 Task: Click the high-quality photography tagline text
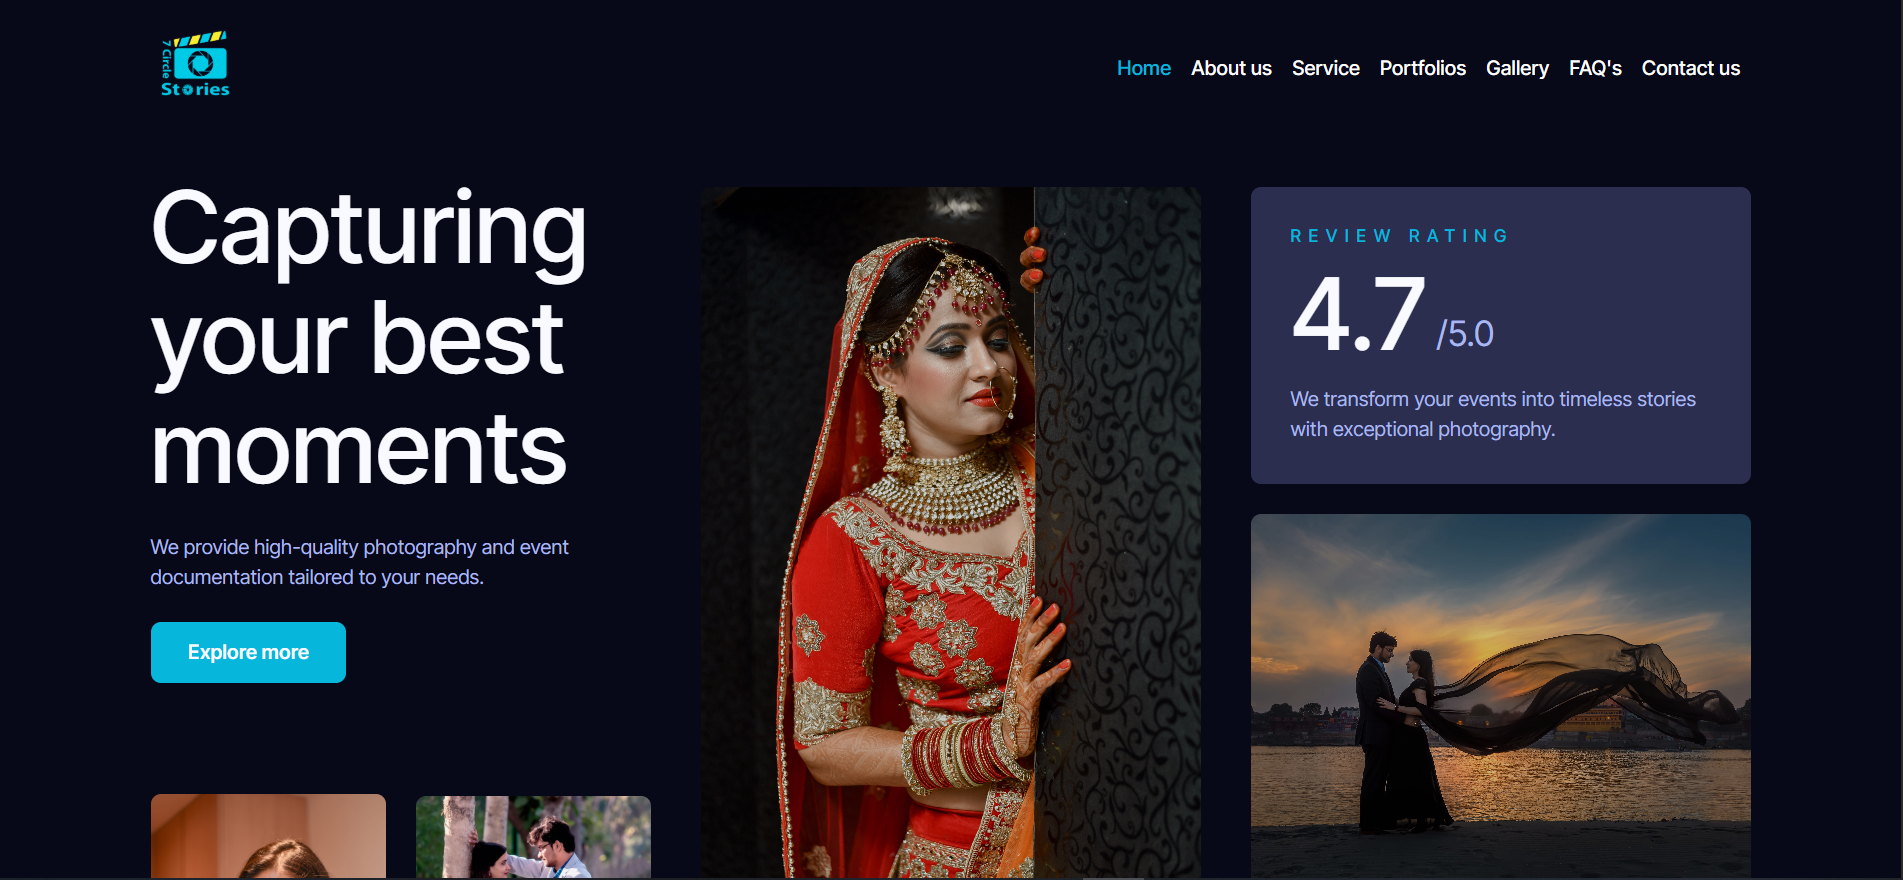point(359,562)
